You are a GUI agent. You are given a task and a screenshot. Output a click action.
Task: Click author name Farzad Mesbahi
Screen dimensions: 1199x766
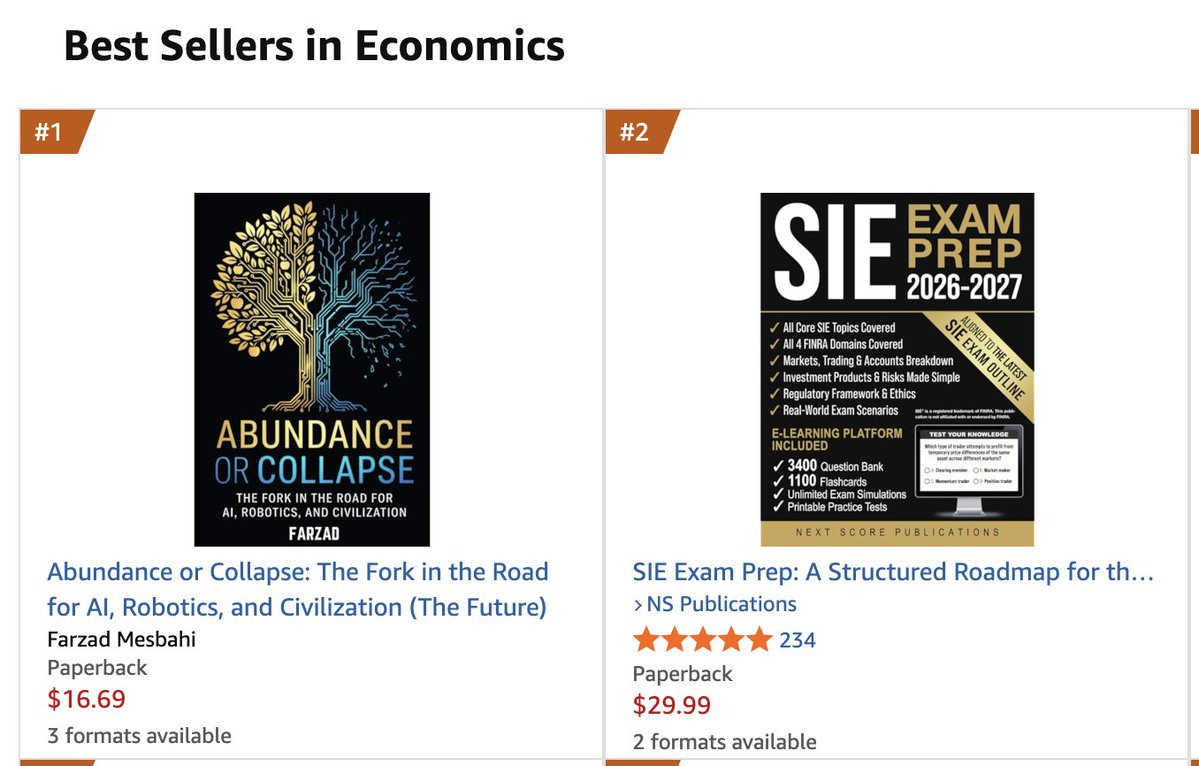click(x=122, y=639)
